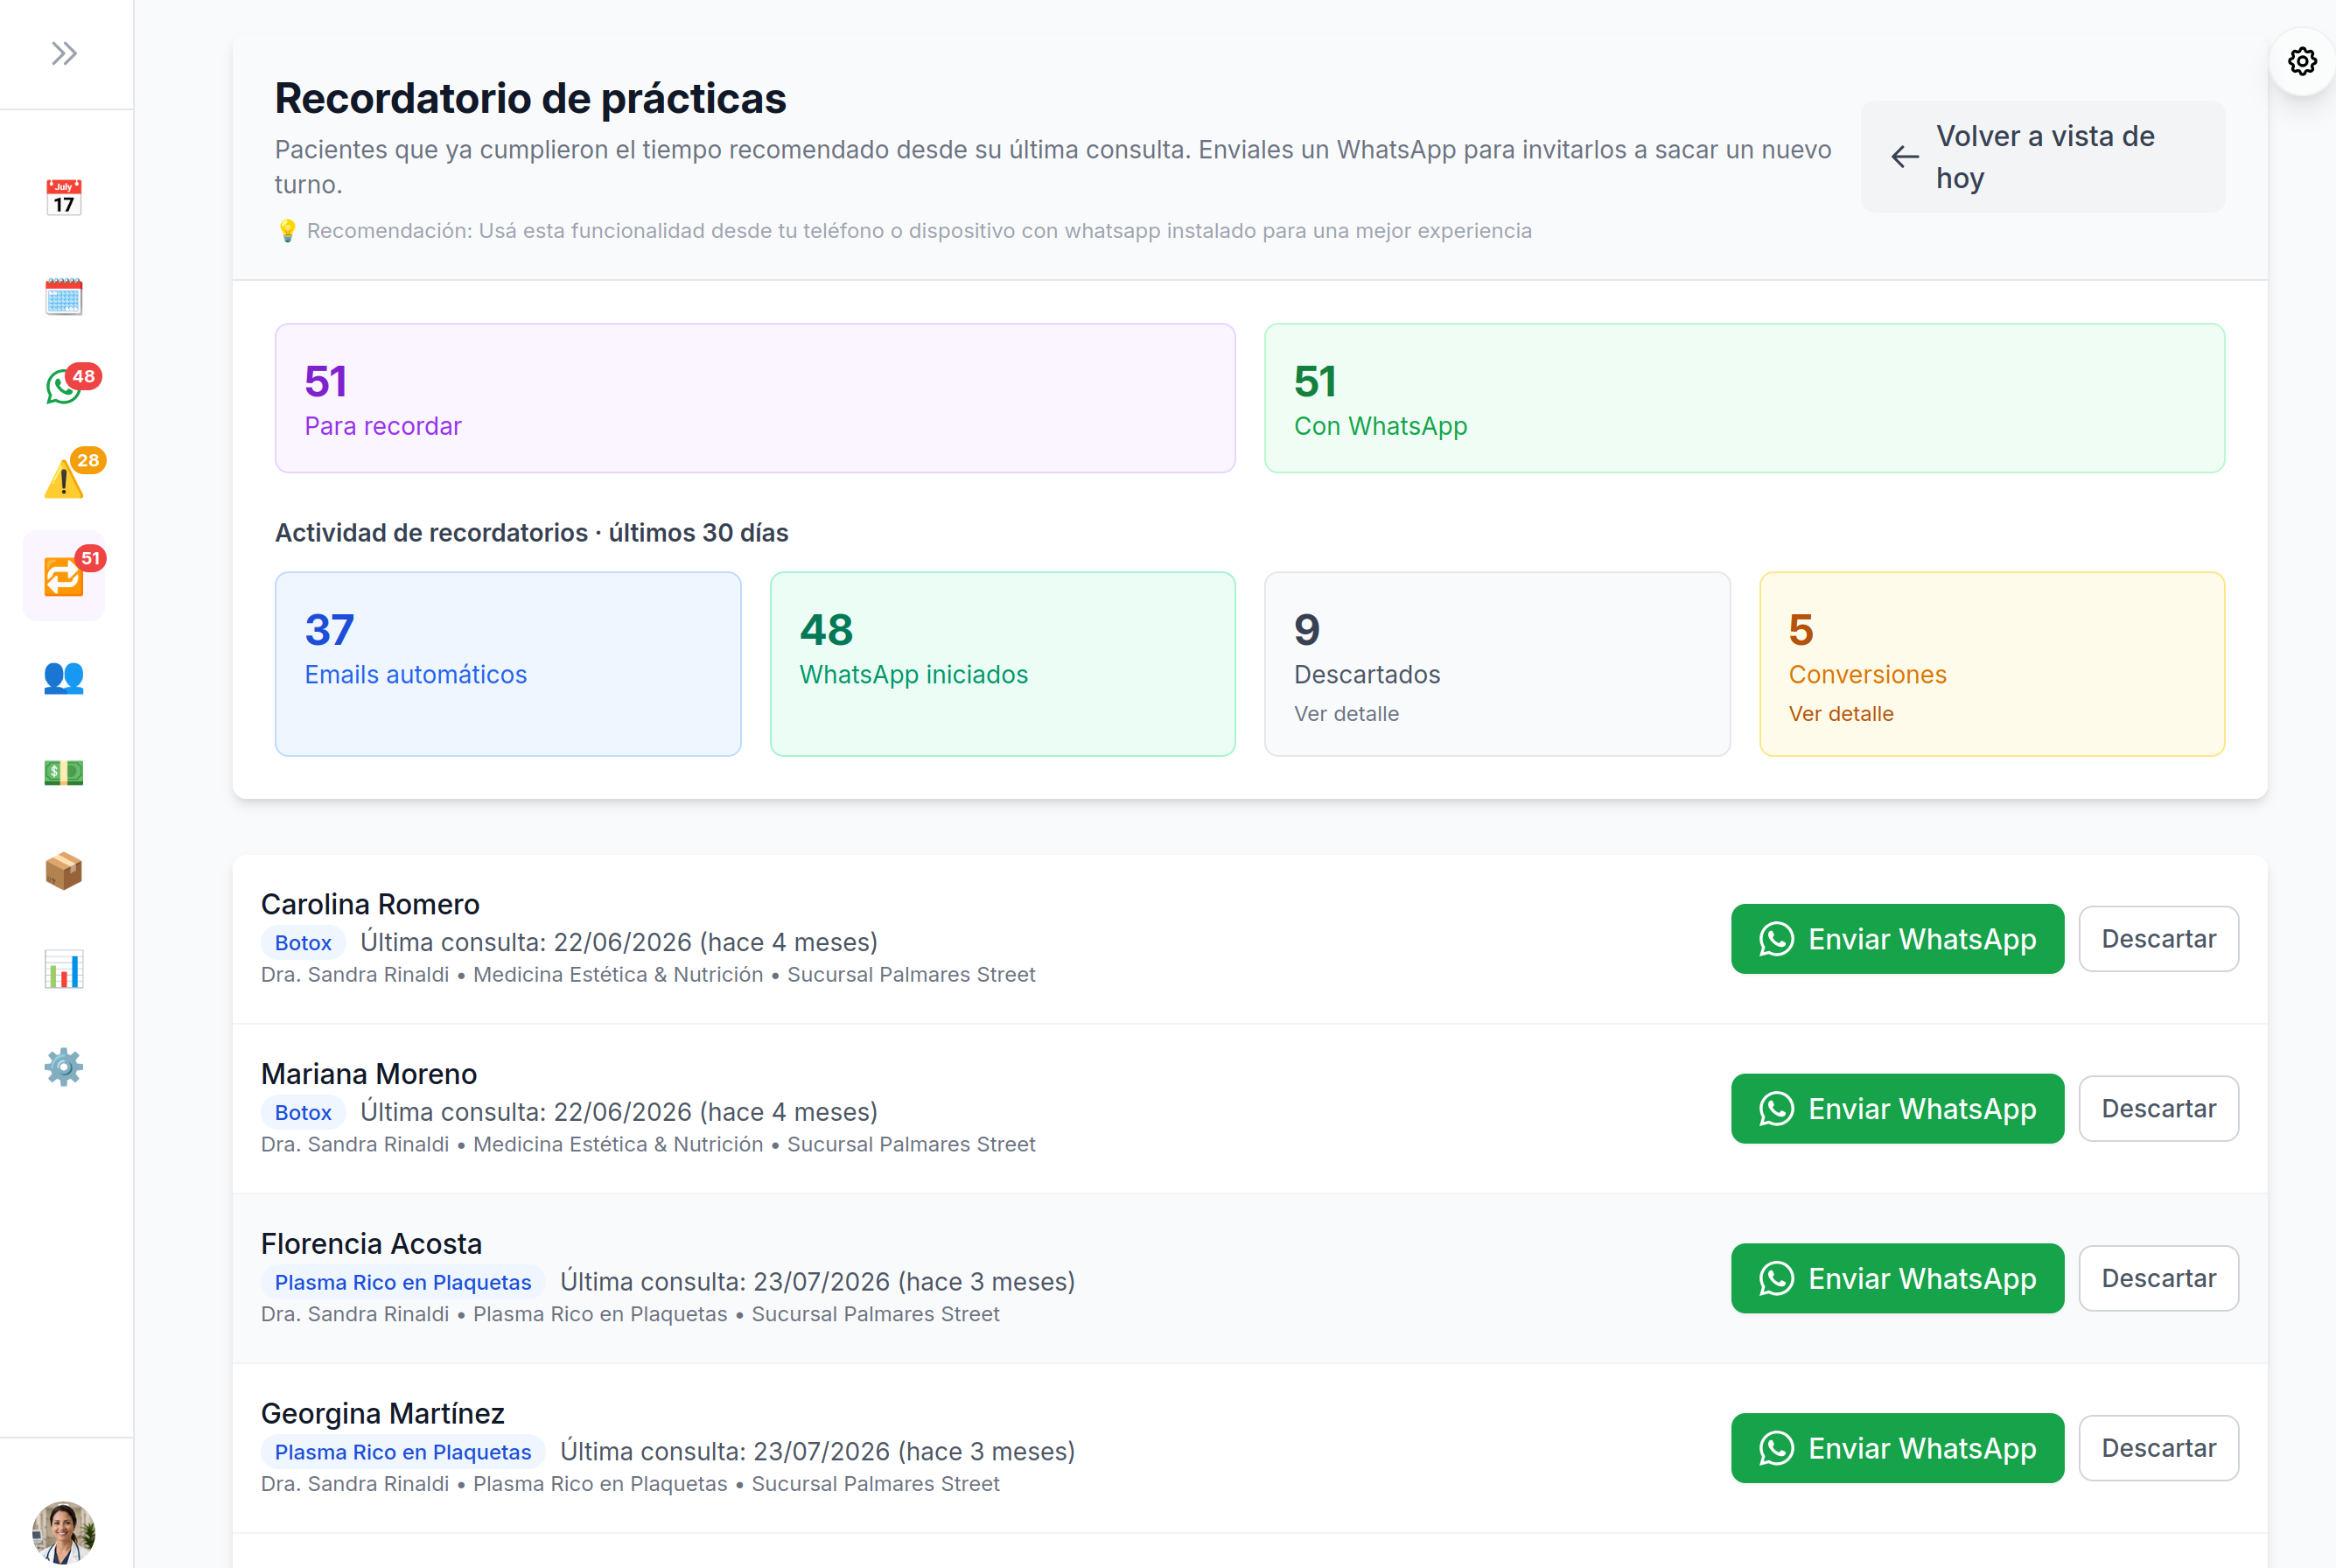The image size is (2336, 1568).
Task: Open the patients (people) icon in sidebar
Action: 64,678
